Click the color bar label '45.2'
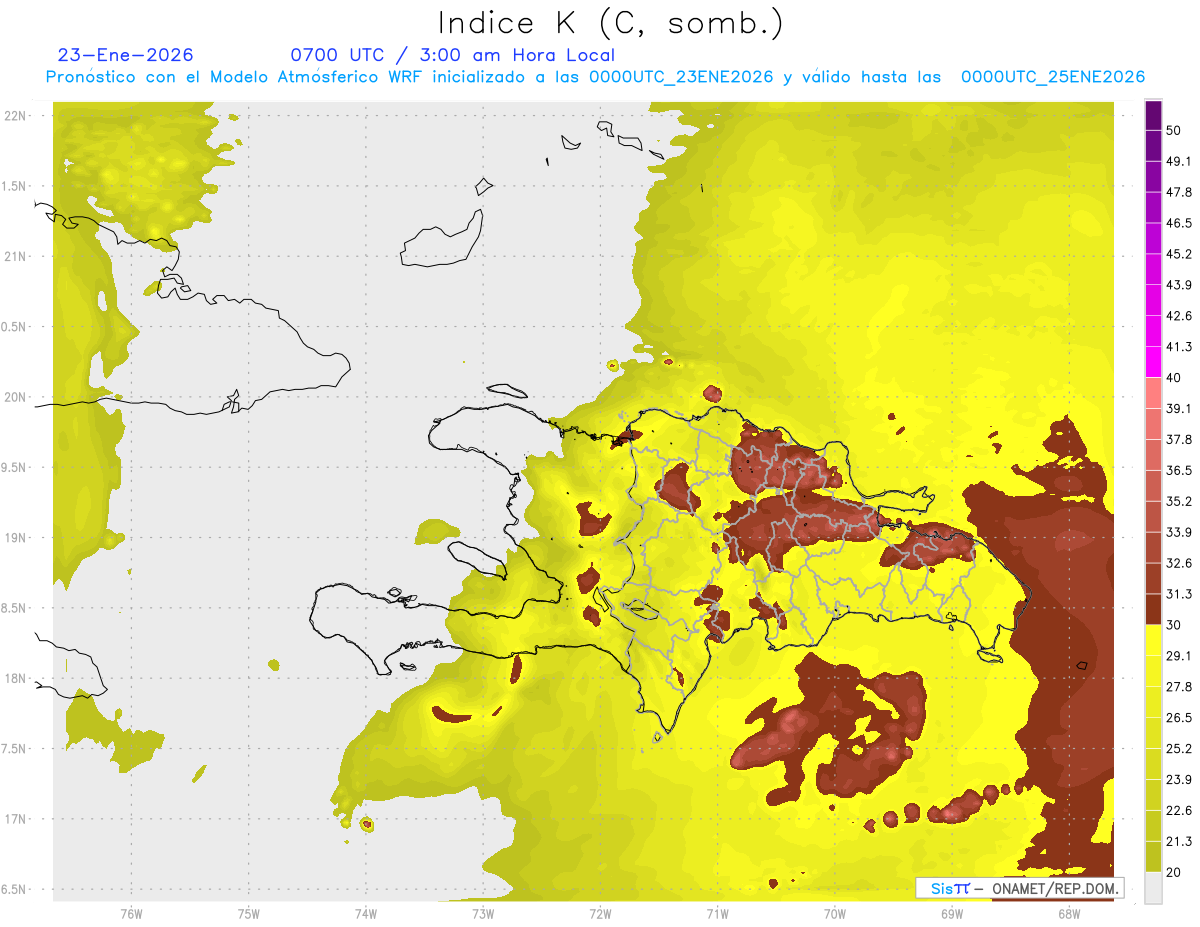Viewport: 1200px width, 927px height. point(1179,254)
